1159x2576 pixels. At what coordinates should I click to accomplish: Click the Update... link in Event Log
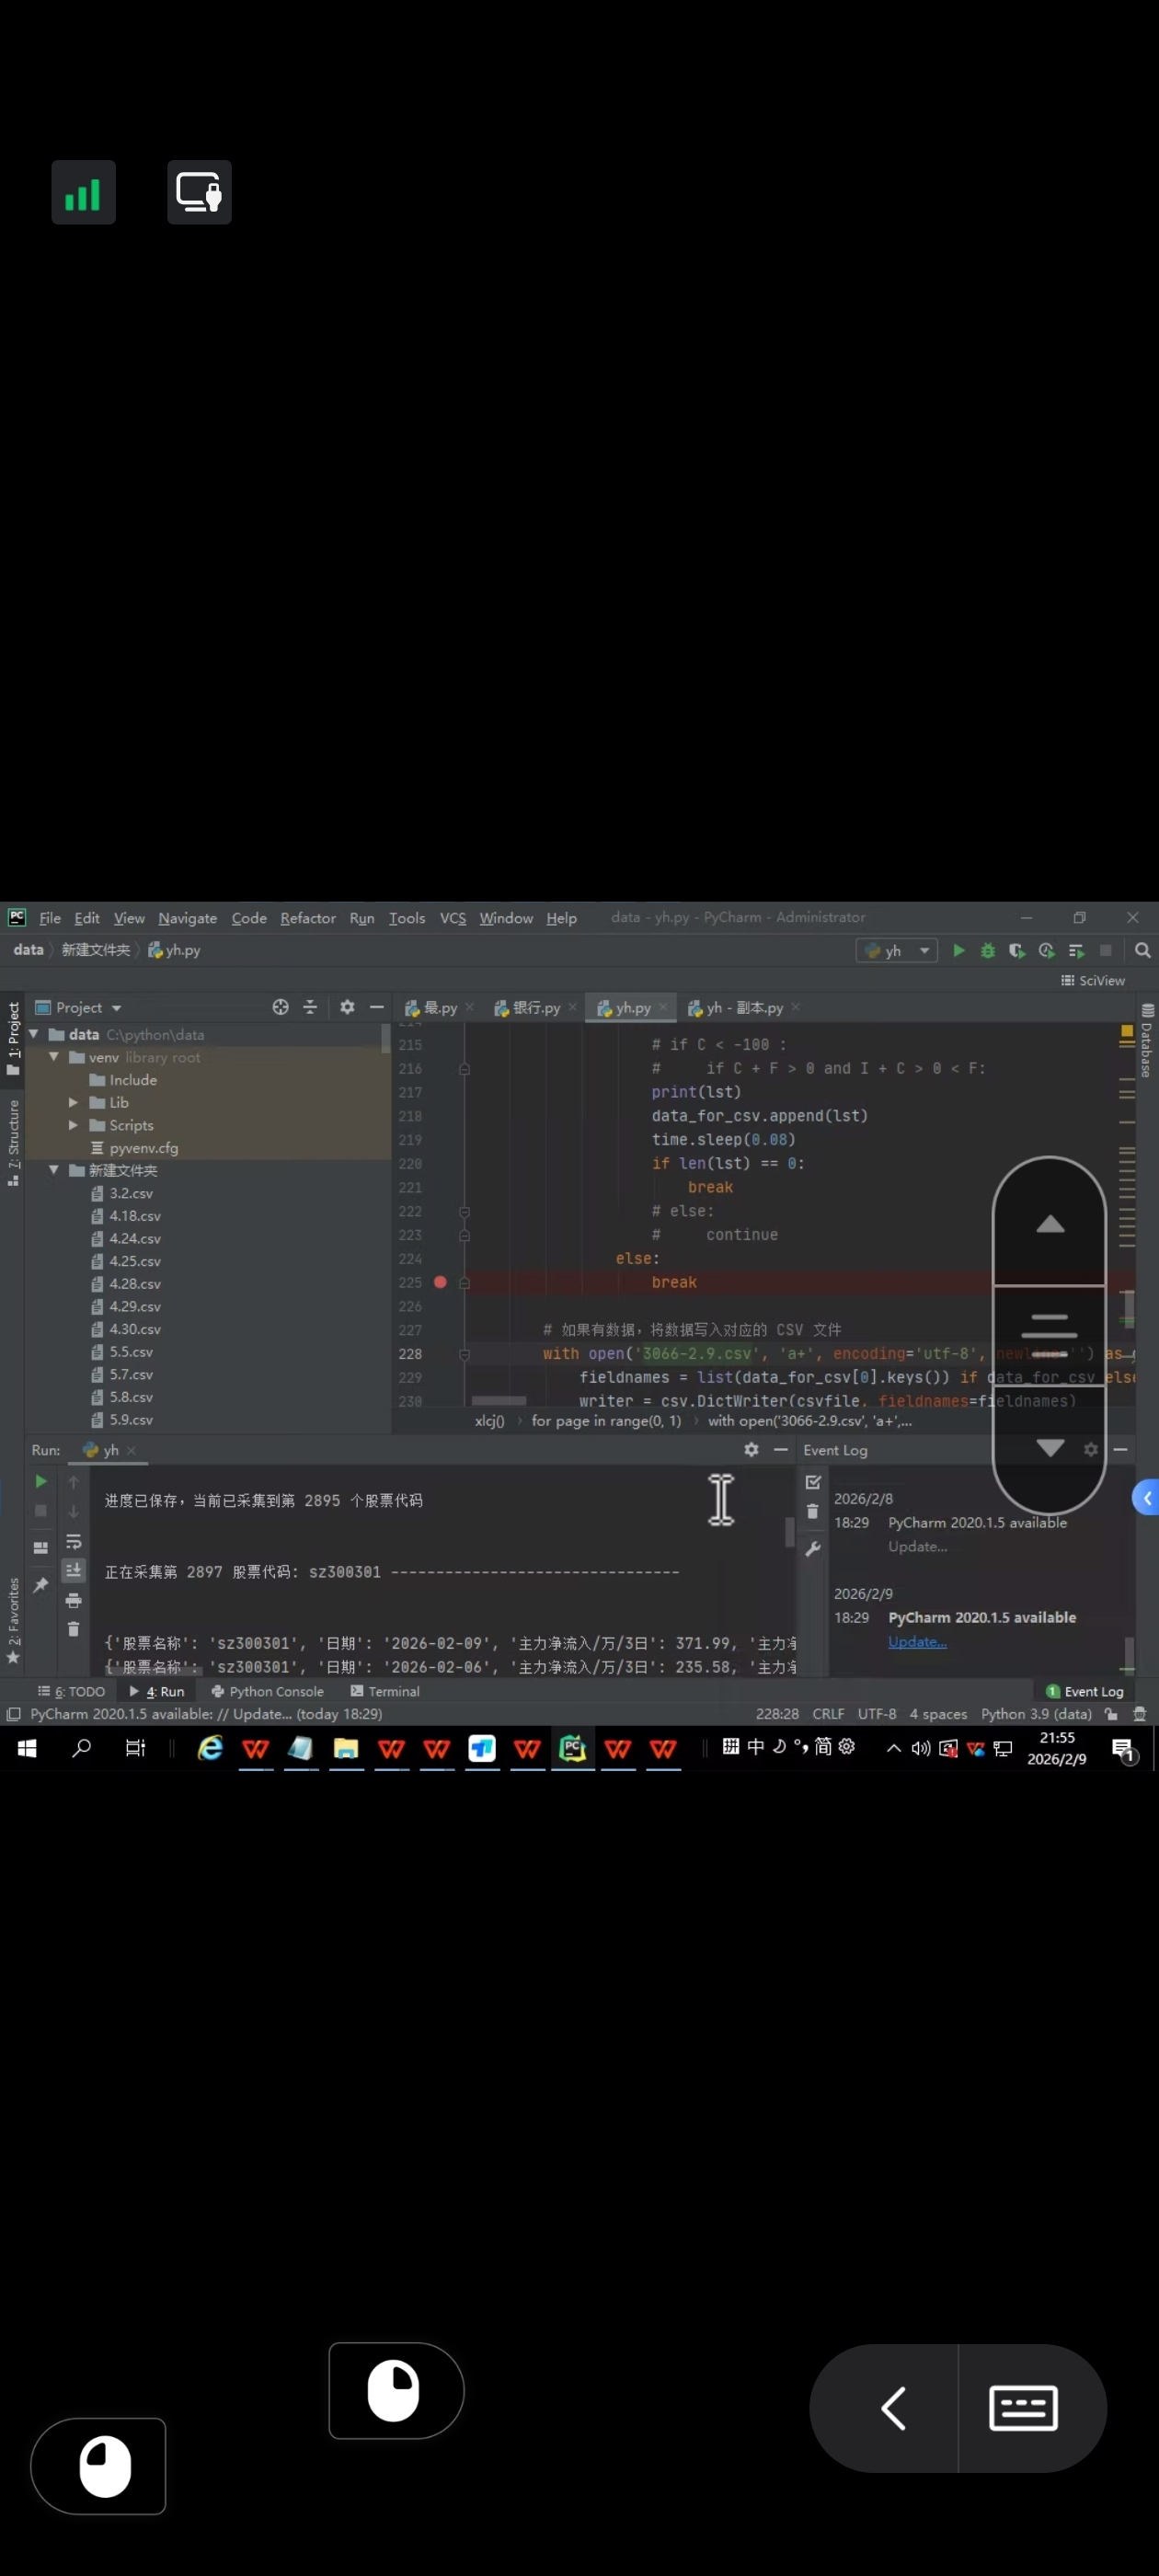[x=916, y=1641]
